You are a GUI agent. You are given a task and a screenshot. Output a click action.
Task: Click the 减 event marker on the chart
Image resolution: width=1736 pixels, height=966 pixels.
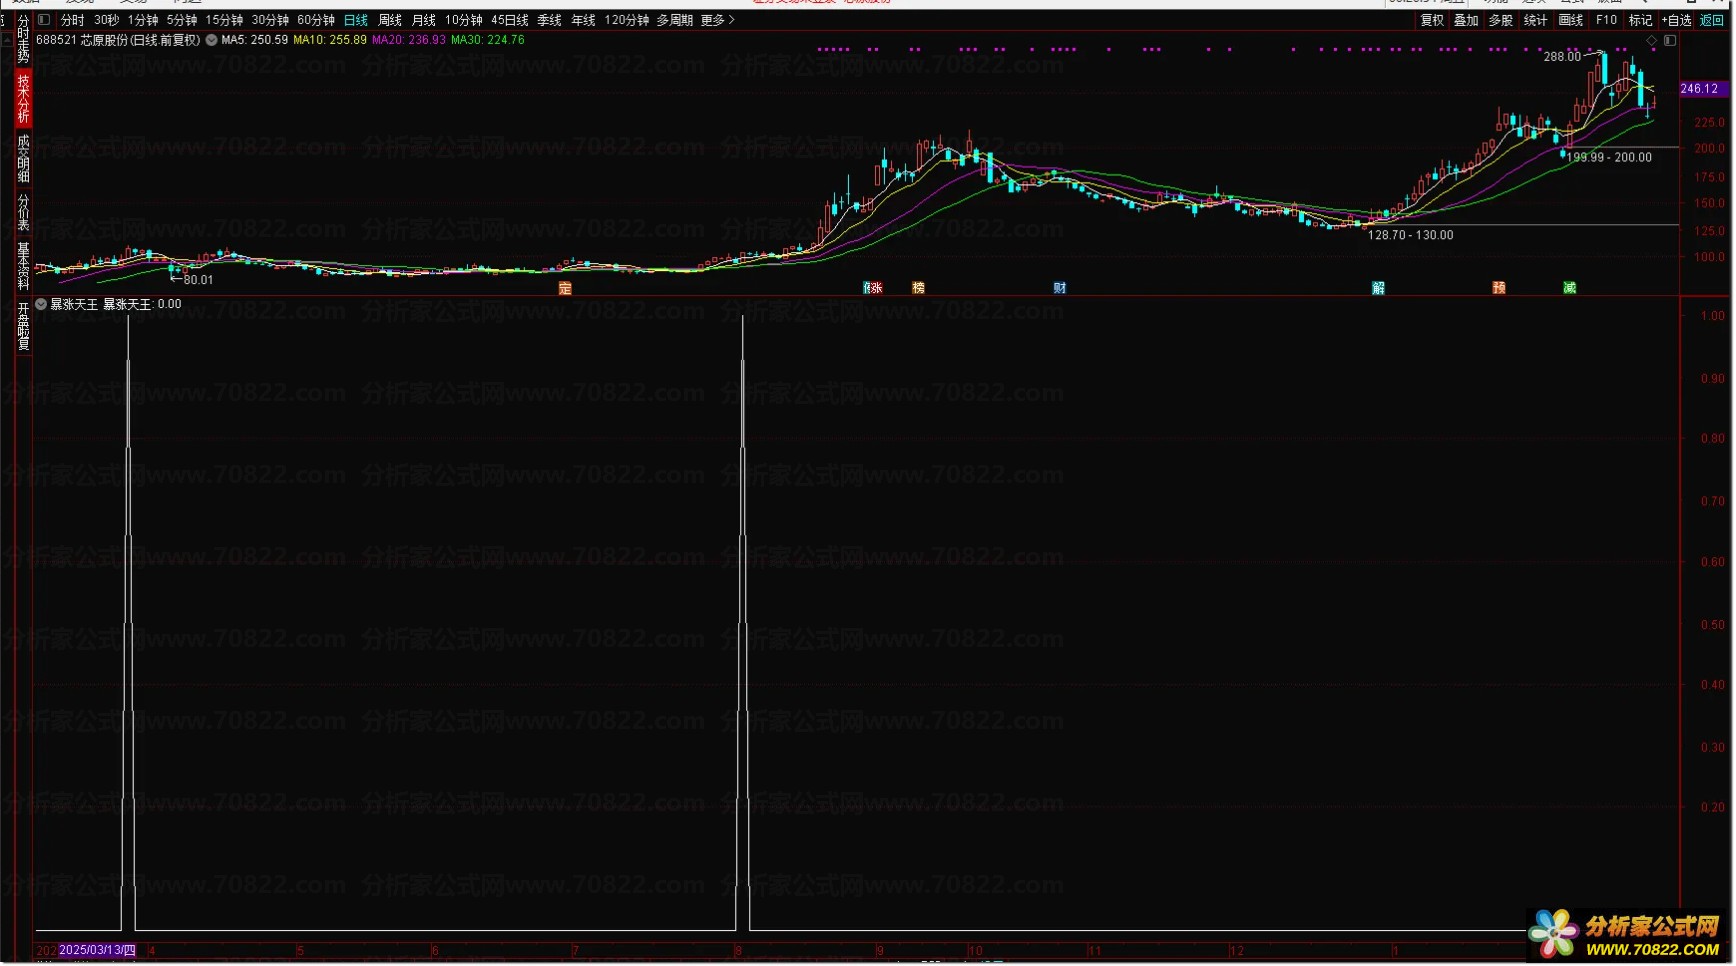tap(1570, 288)
